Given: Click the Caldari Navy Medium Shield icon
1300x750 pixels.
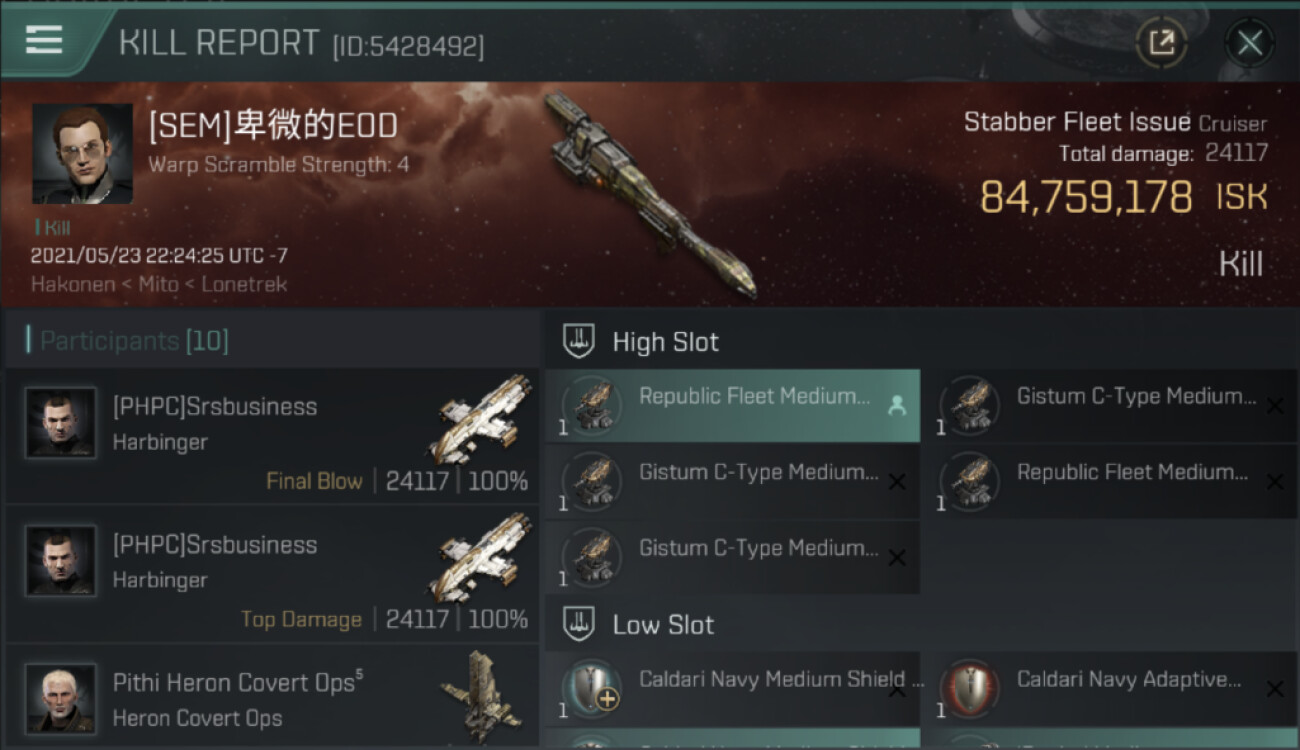Looking at the screenshot, I should (592, 688).
